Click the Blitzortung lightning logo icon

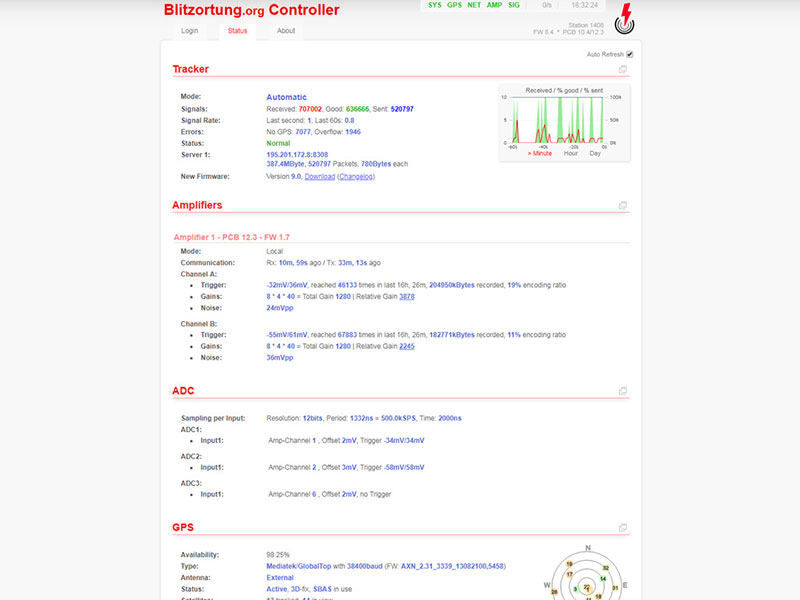click(624, 19)
